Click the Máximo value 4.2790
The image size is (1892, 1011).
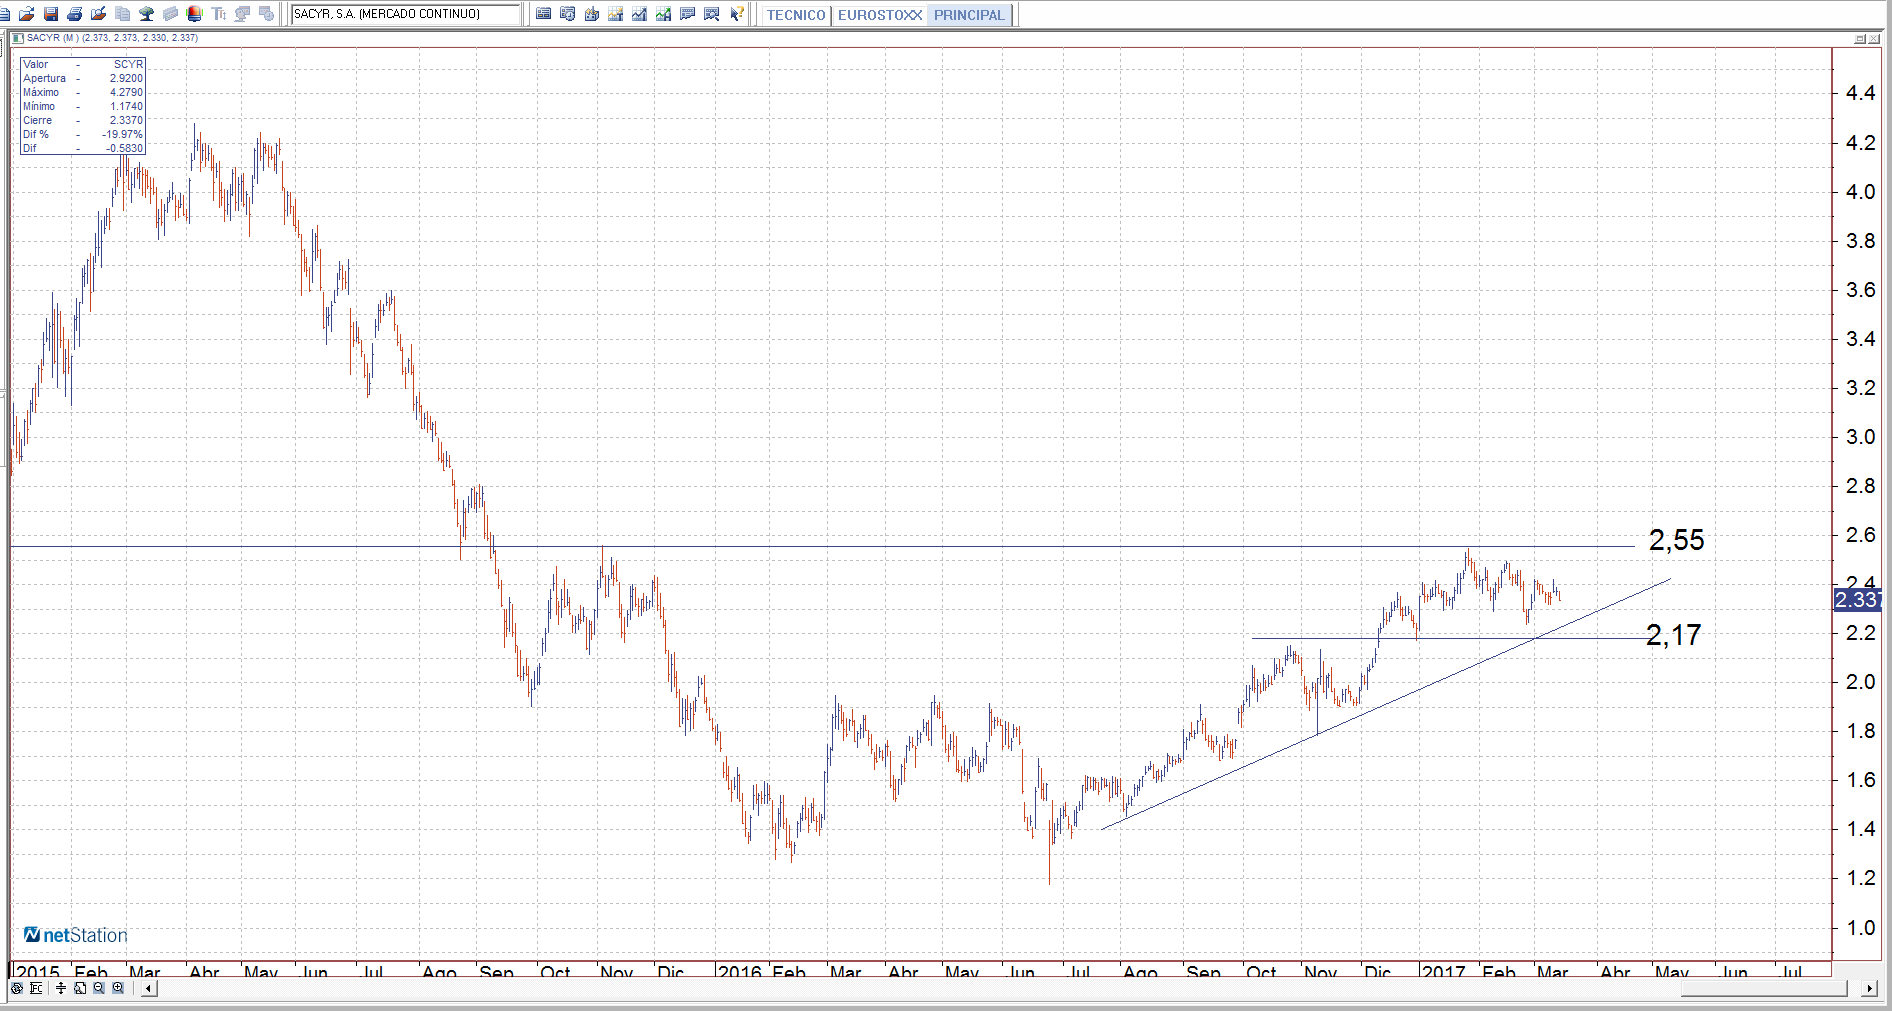pos(126,92)
